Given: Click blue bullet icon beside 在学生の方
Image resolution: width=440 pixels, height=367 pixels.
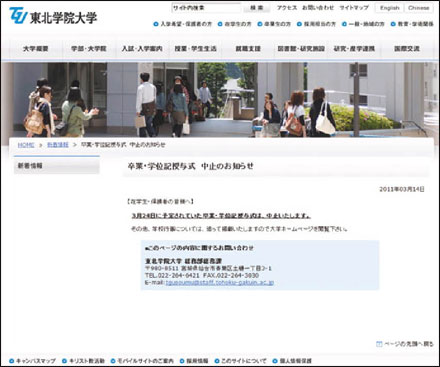Looking at the screenshot, I should pos(220,24).
